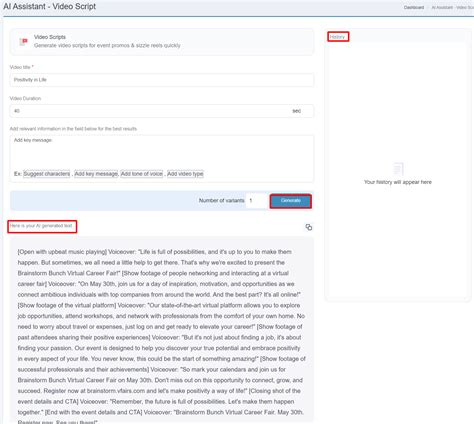Click the History panel heading
Screen dimensions: 474x424
coord(337,37)
